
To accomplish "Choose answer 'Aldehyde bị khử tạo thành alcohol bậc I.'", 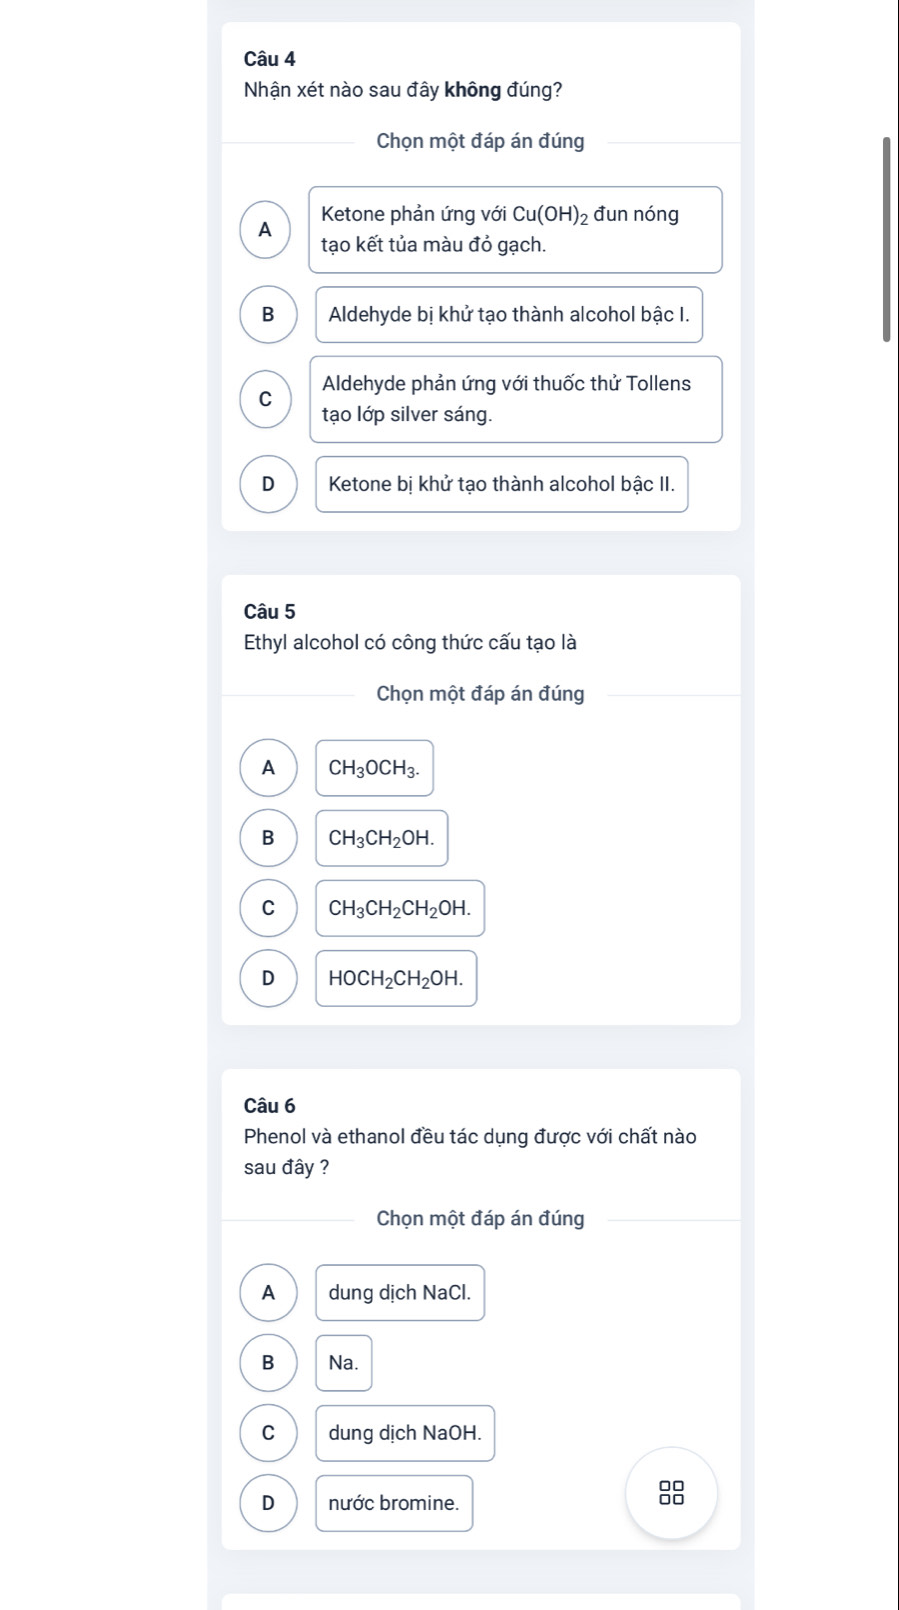I will point(509,314).
